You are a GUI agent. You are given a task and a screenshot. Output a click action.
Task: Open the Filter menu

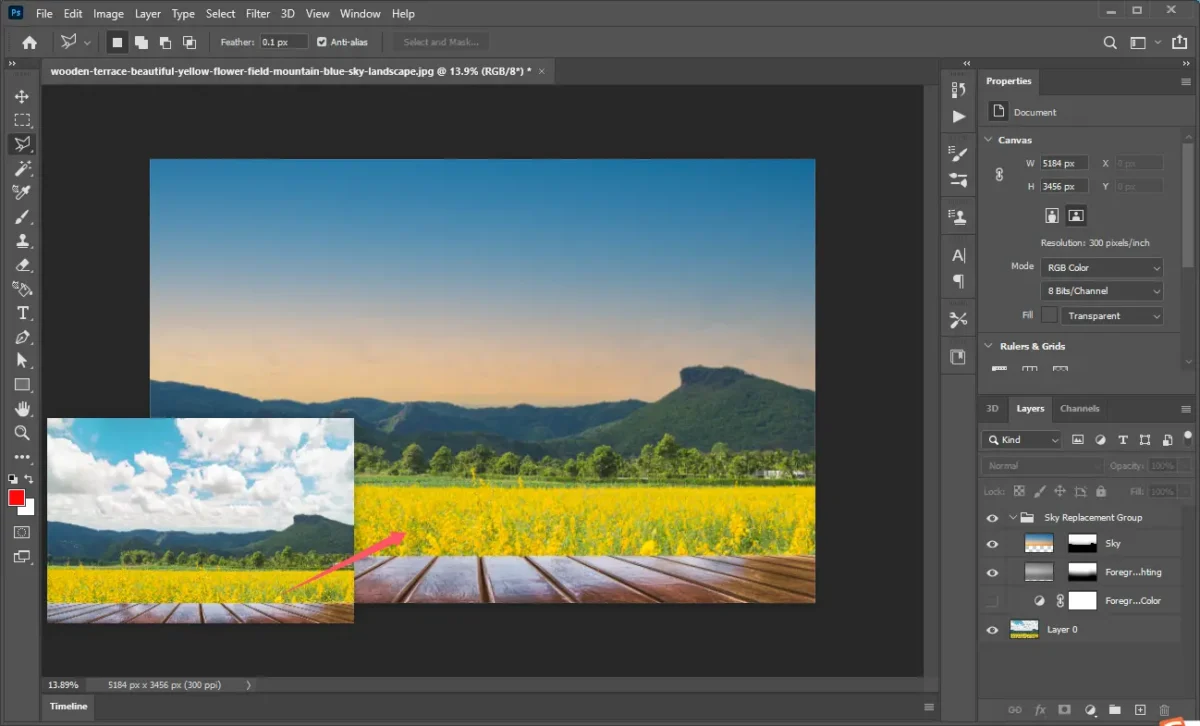(258, 14)
